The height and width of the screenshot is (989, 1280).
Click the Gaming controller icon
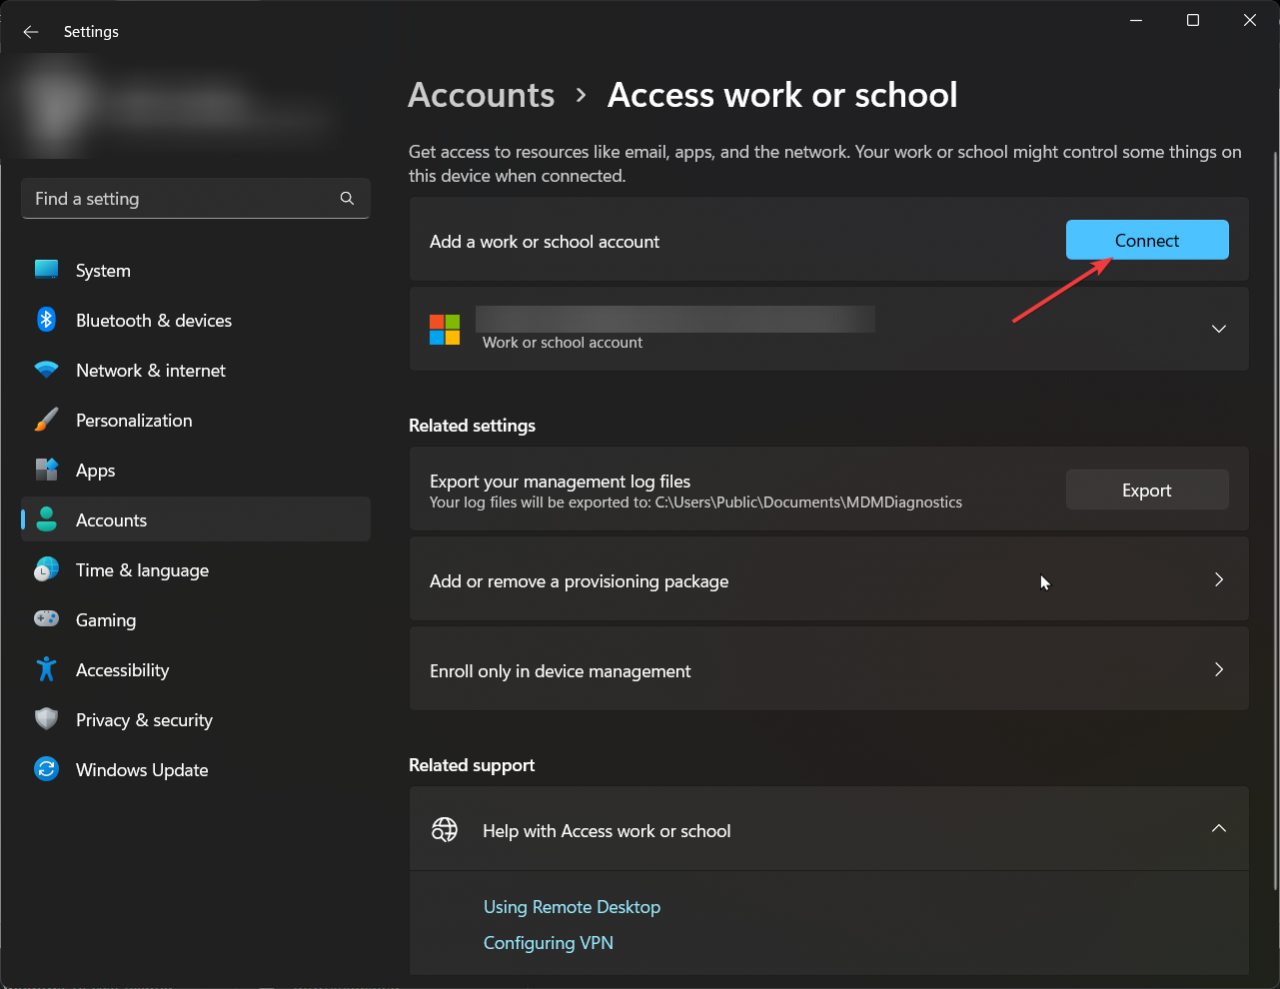46,620
